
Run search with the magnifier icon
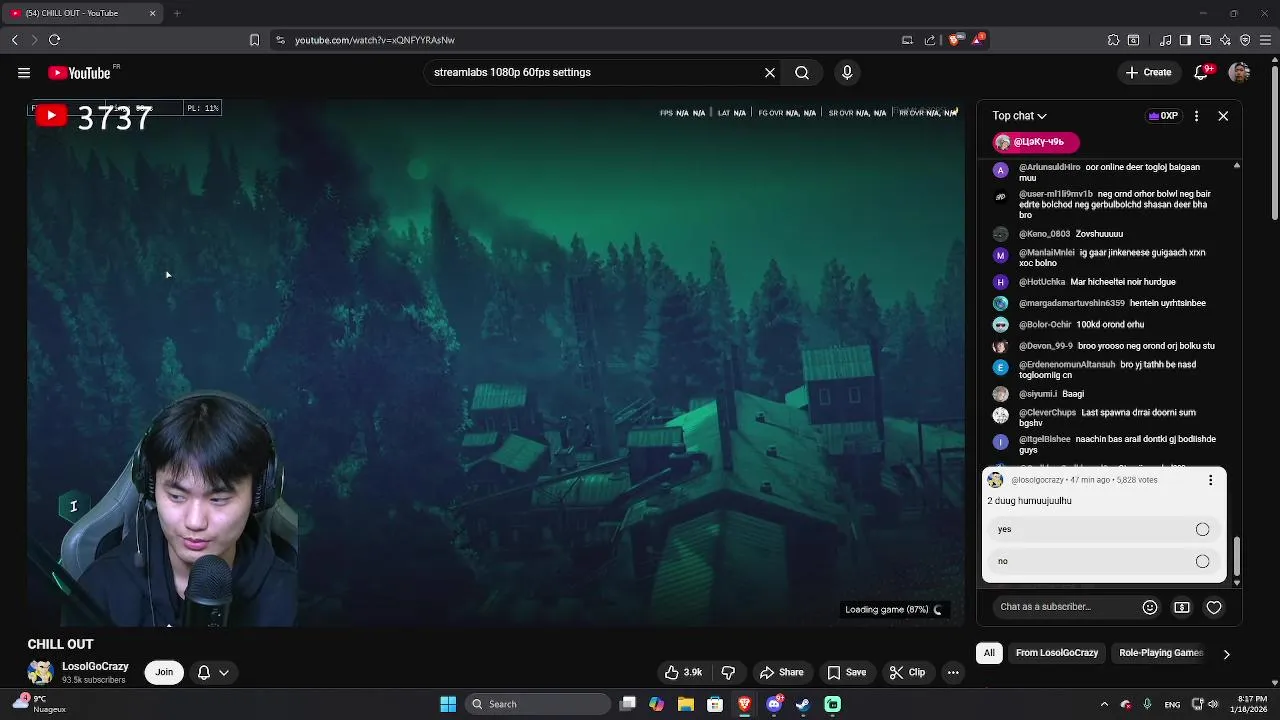(x=802, y=72)
